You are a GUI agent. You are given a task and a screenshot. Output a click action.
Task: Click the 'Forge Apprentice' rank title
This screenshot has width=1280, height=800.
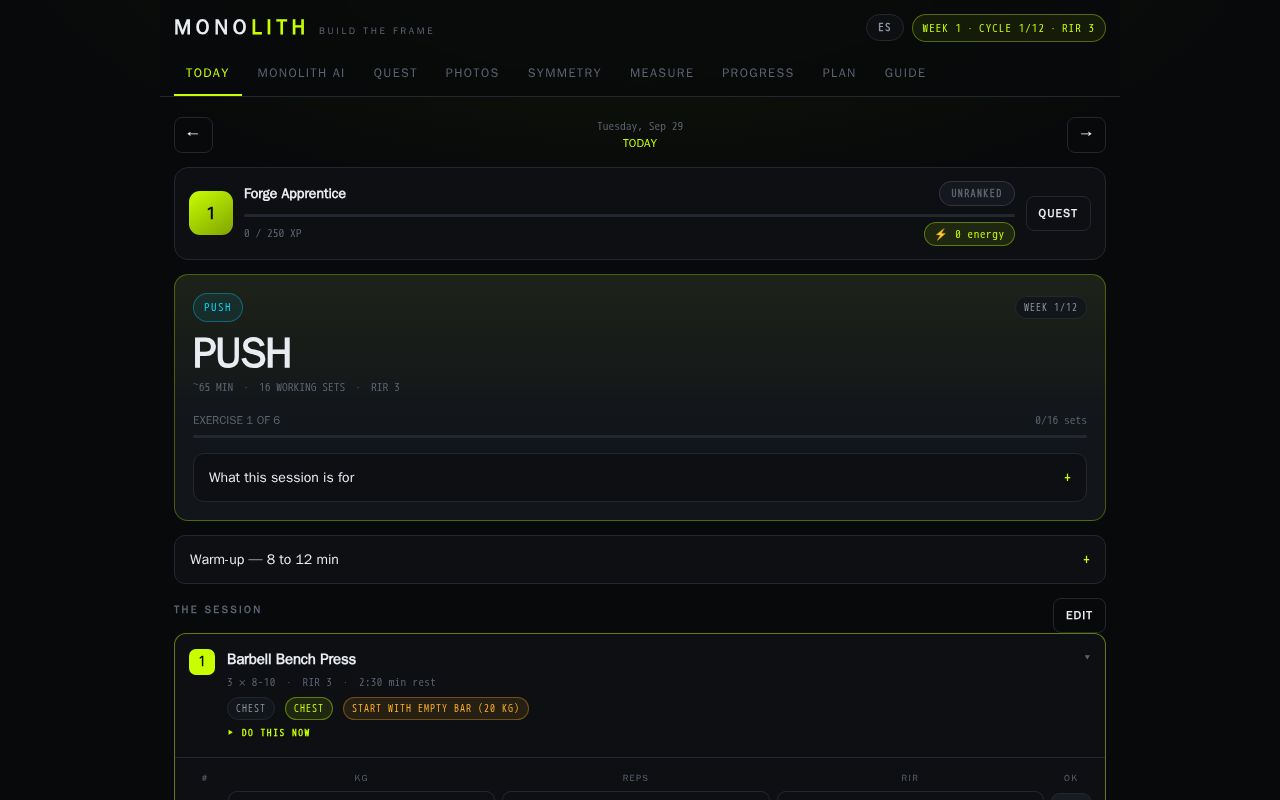(x=295, y=193)
